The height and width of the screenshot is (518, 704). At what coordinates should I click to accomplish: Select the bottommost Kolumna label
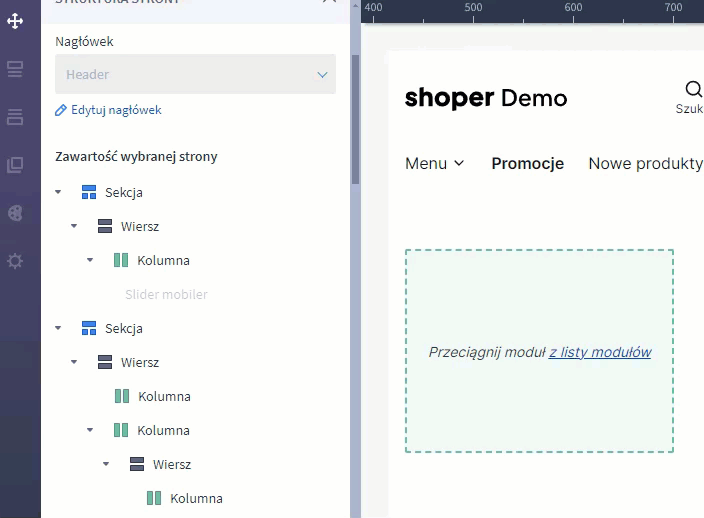tap(196, 498)
